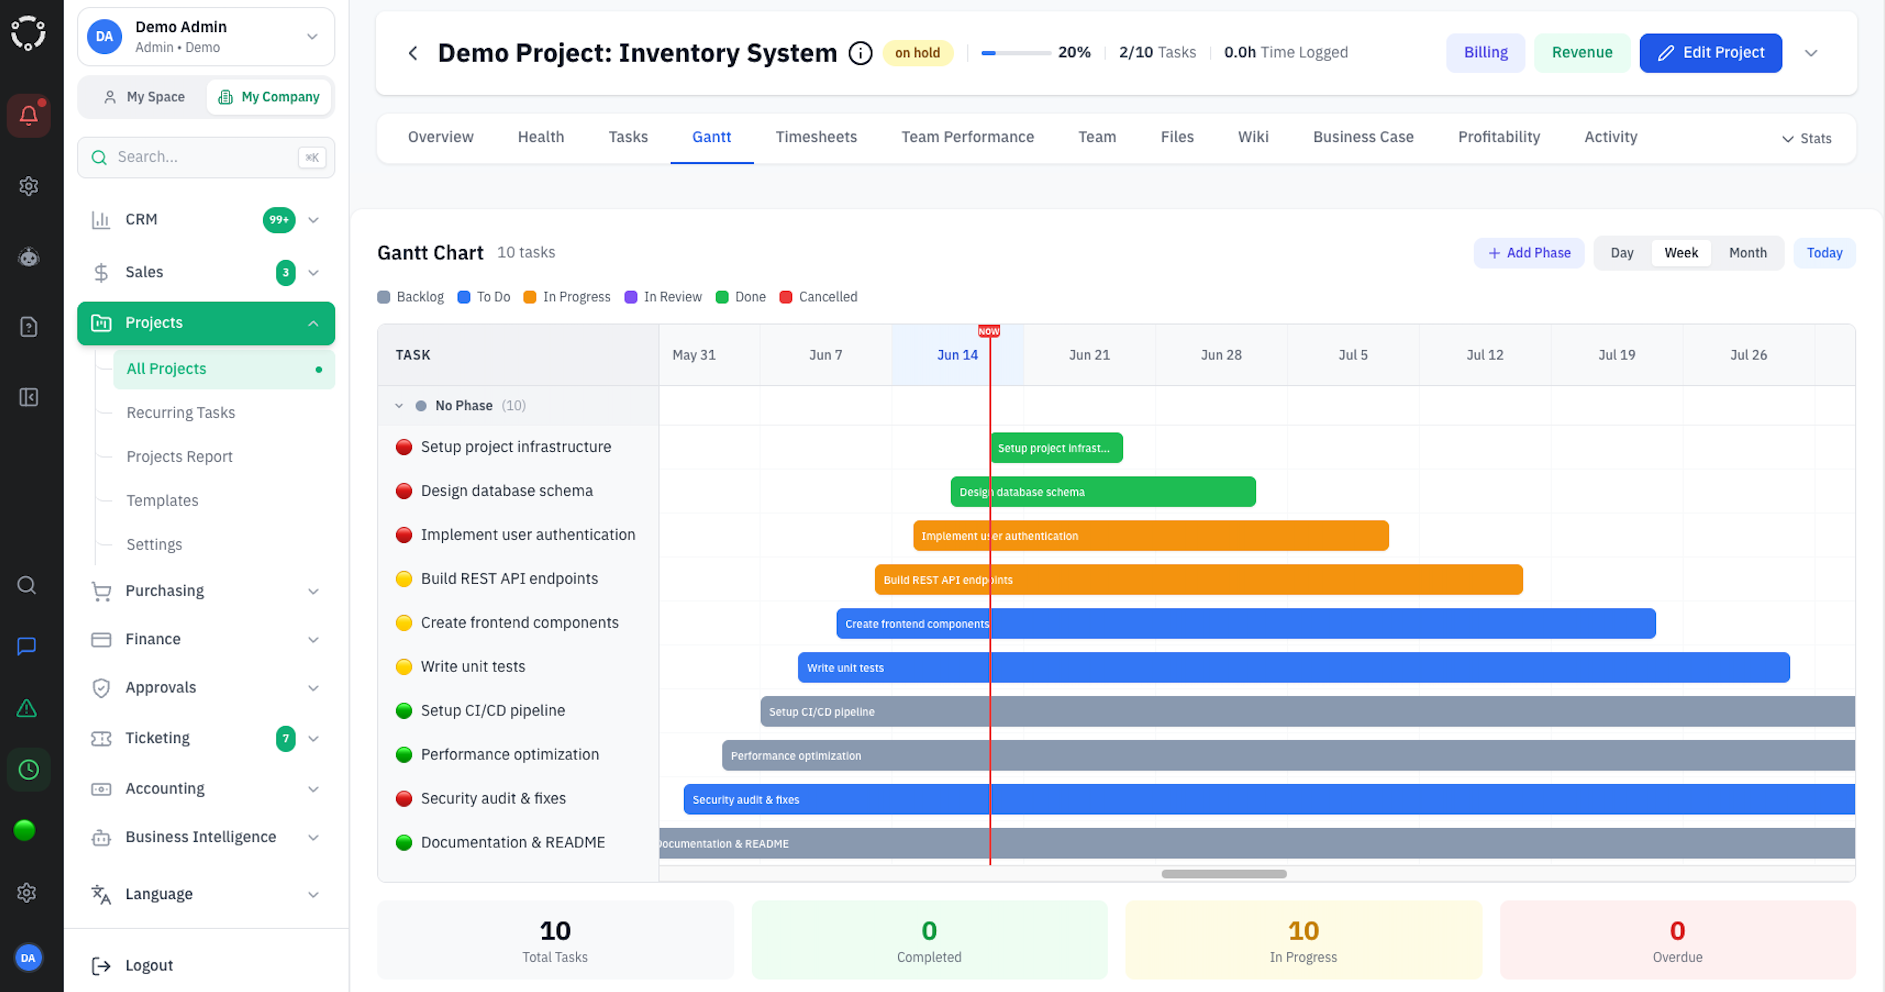Click the magnifier icon in left rail
1885x992 pixels.
click(x=27, y=585)
